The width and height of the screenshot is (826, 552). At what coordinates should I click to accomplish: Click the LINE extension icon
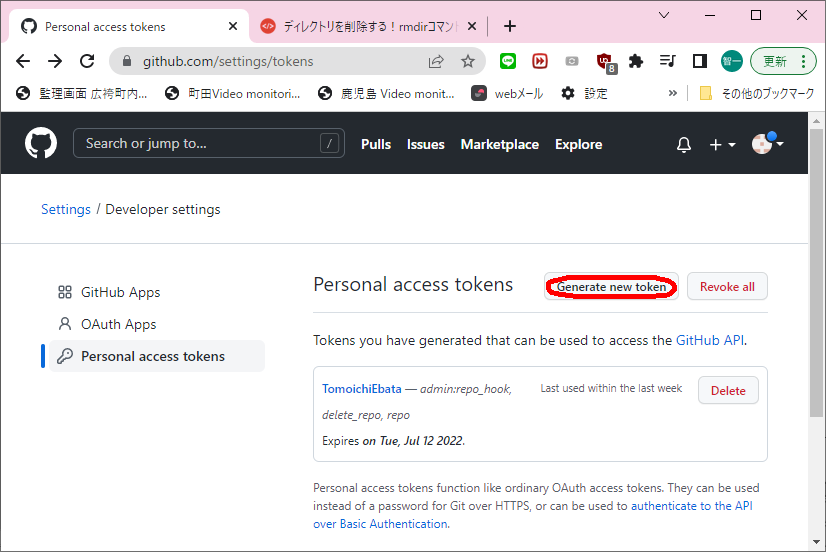click(508, 61)
